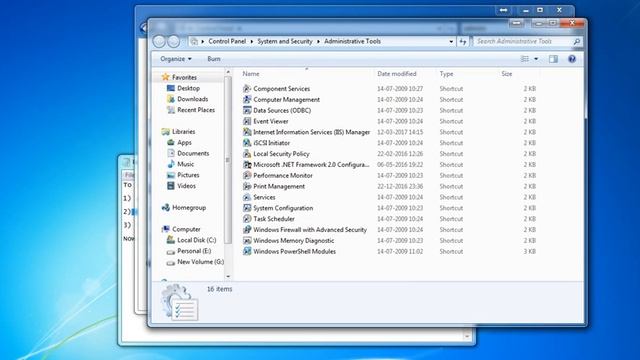Click the Forward navigation arrow
Screen dimensions: 640x360
click(173, 41)
